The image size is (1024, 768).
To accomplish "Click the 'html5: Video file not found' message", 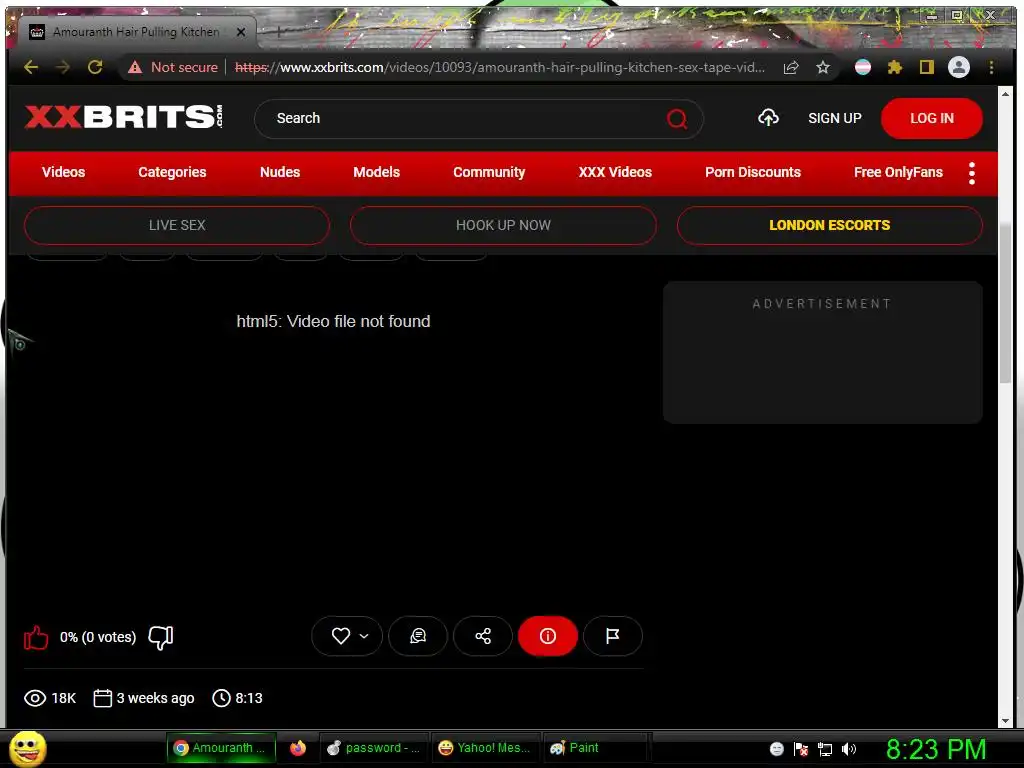I will click(x=333, y=321).
